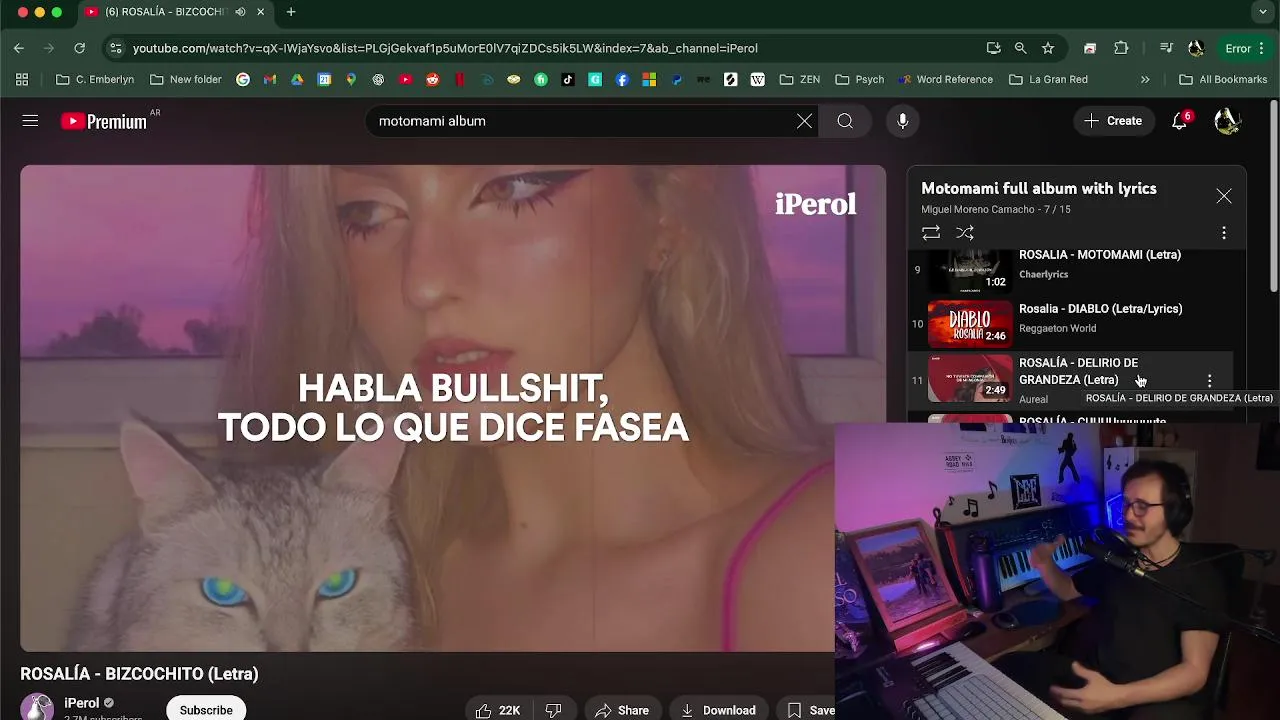Open Word Reference bookmark
This screenshot has height=720, width=1280.
pyautogui.click(x=945, y=79)
